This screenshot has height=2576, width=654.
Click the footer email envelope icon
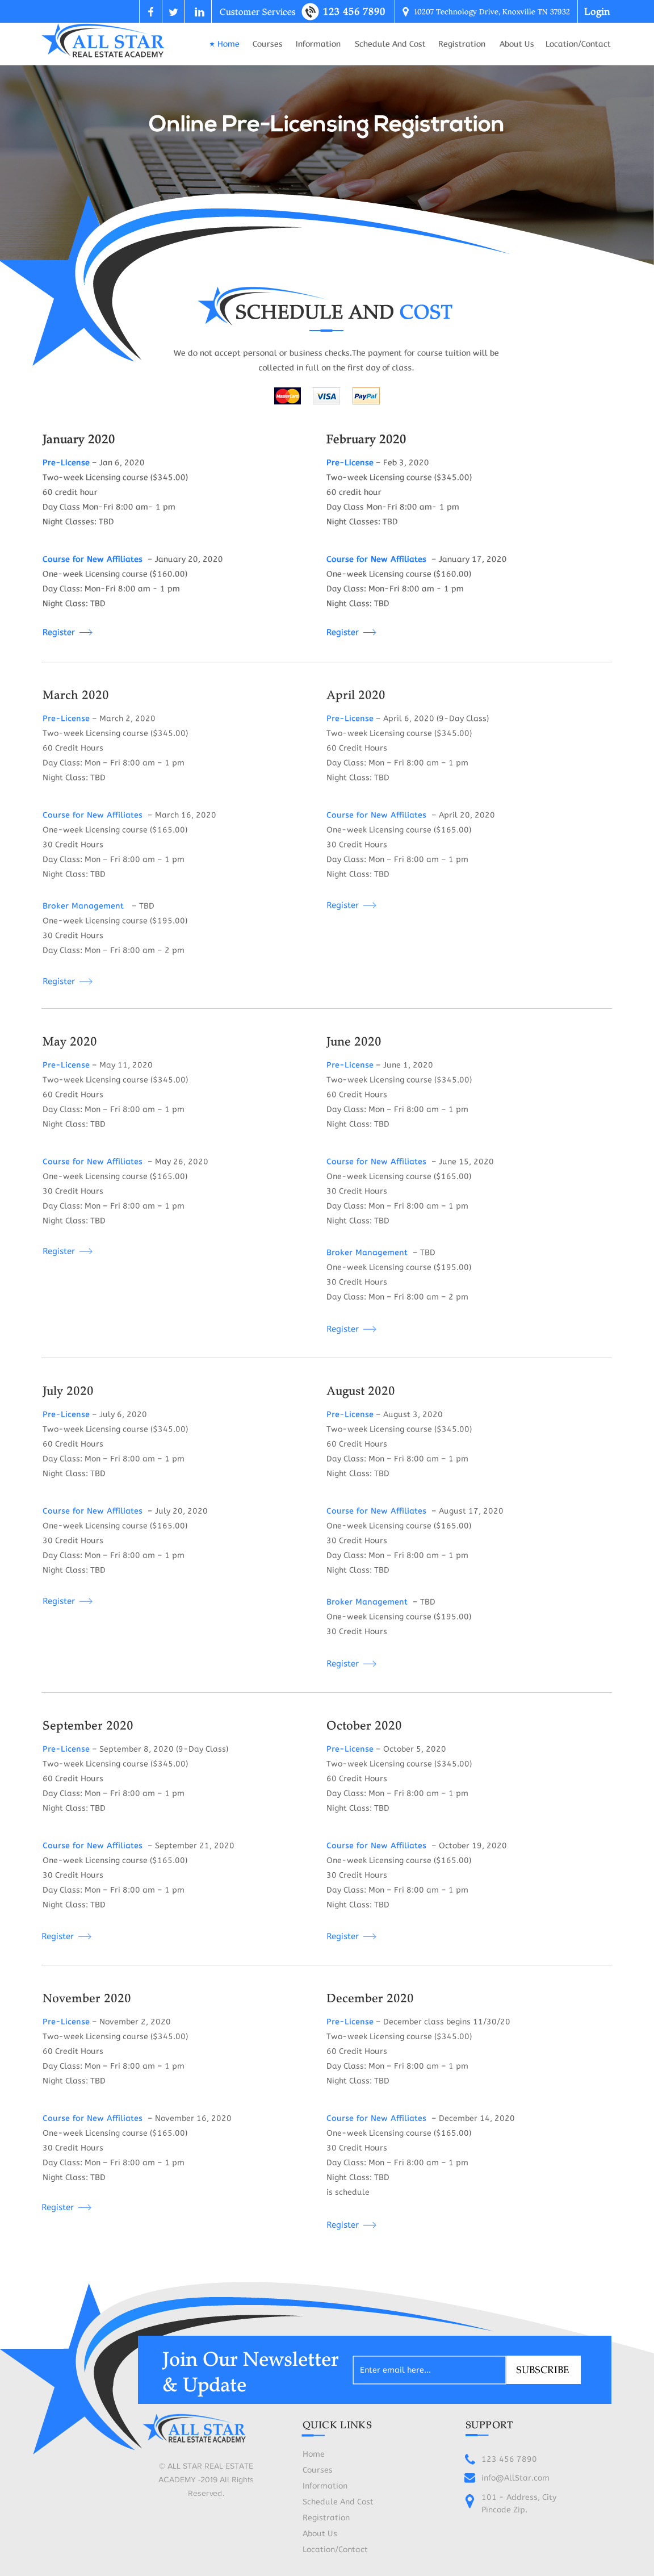(x=470, y=2477)
